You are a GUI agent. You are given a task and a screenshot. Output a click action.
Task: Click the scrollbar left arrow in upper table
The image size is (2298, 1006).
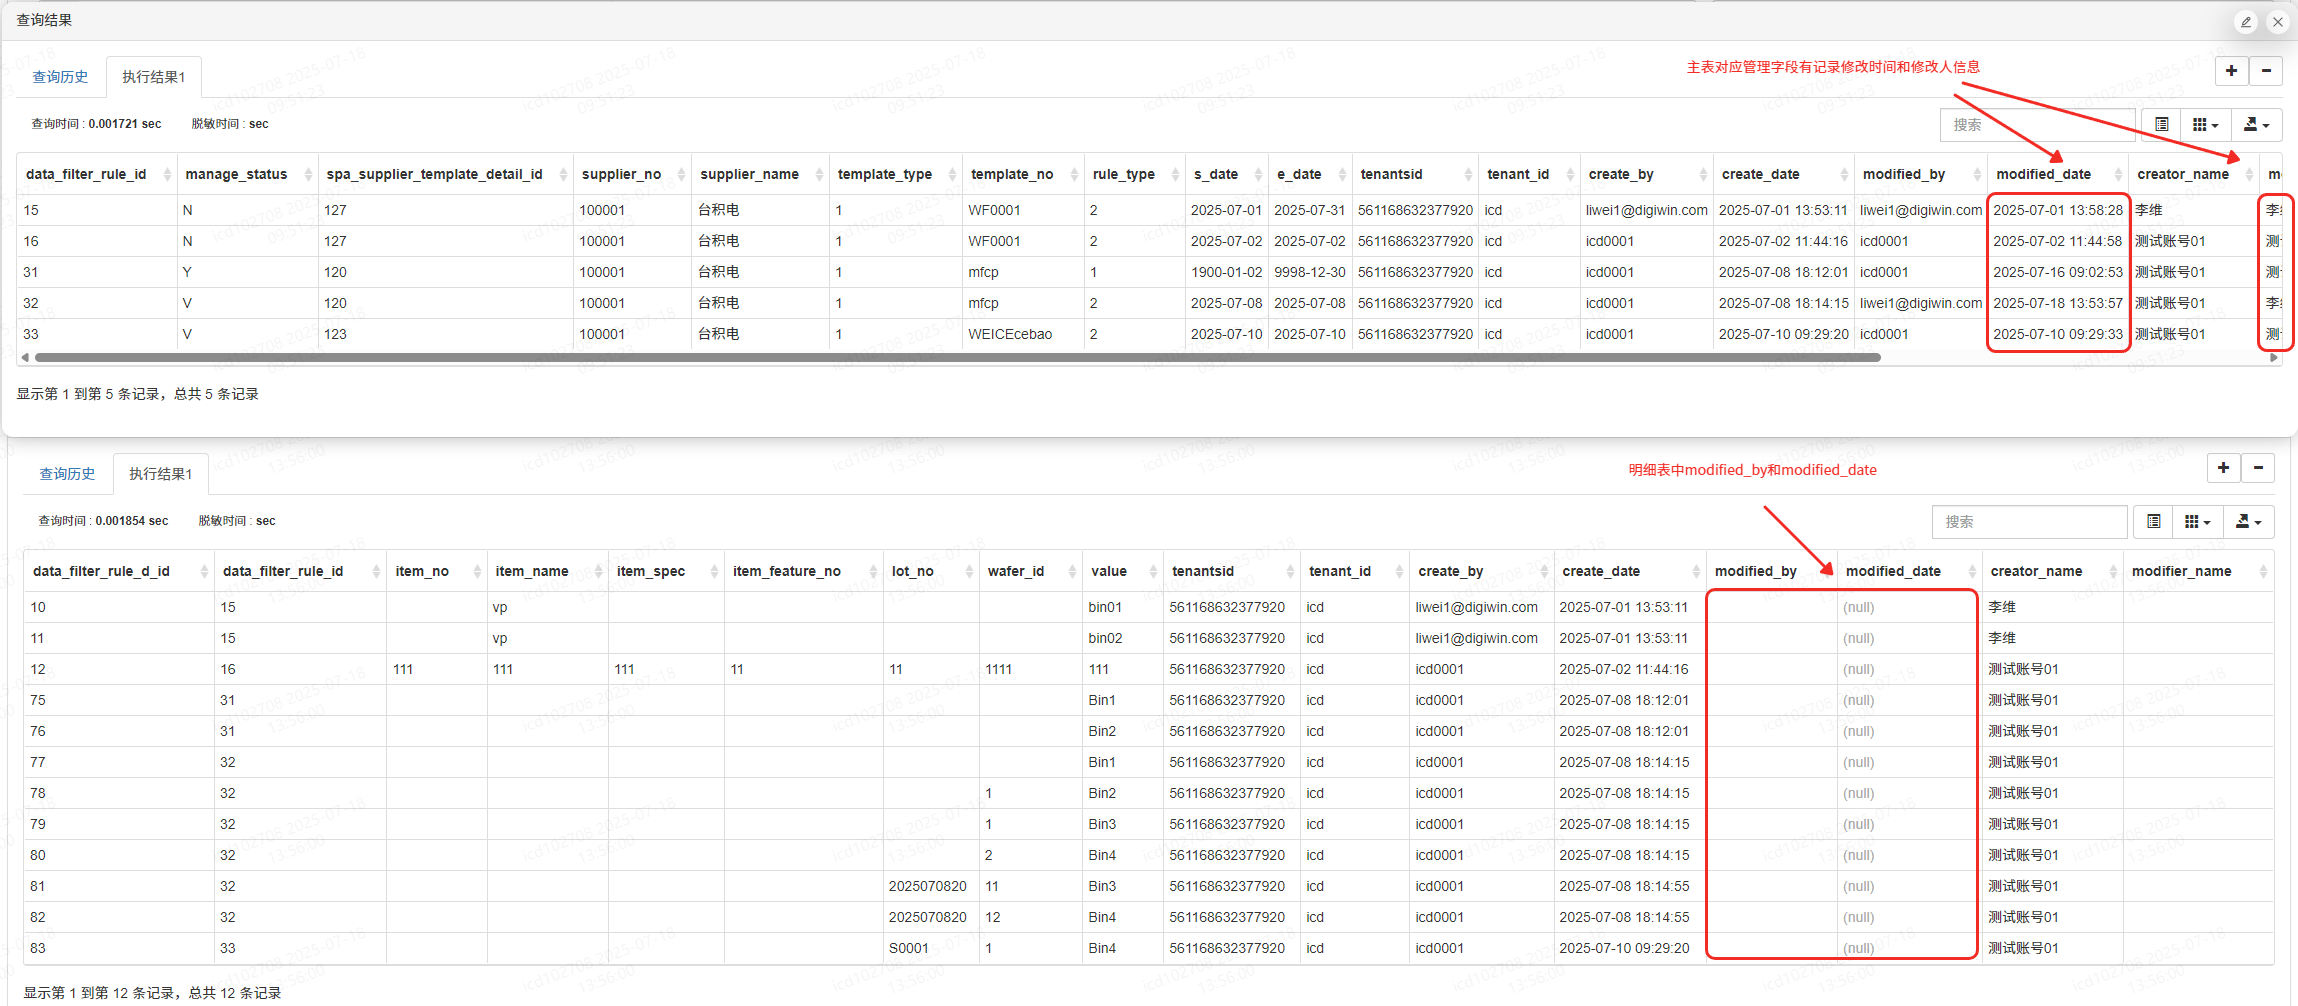tap(25, 357)
